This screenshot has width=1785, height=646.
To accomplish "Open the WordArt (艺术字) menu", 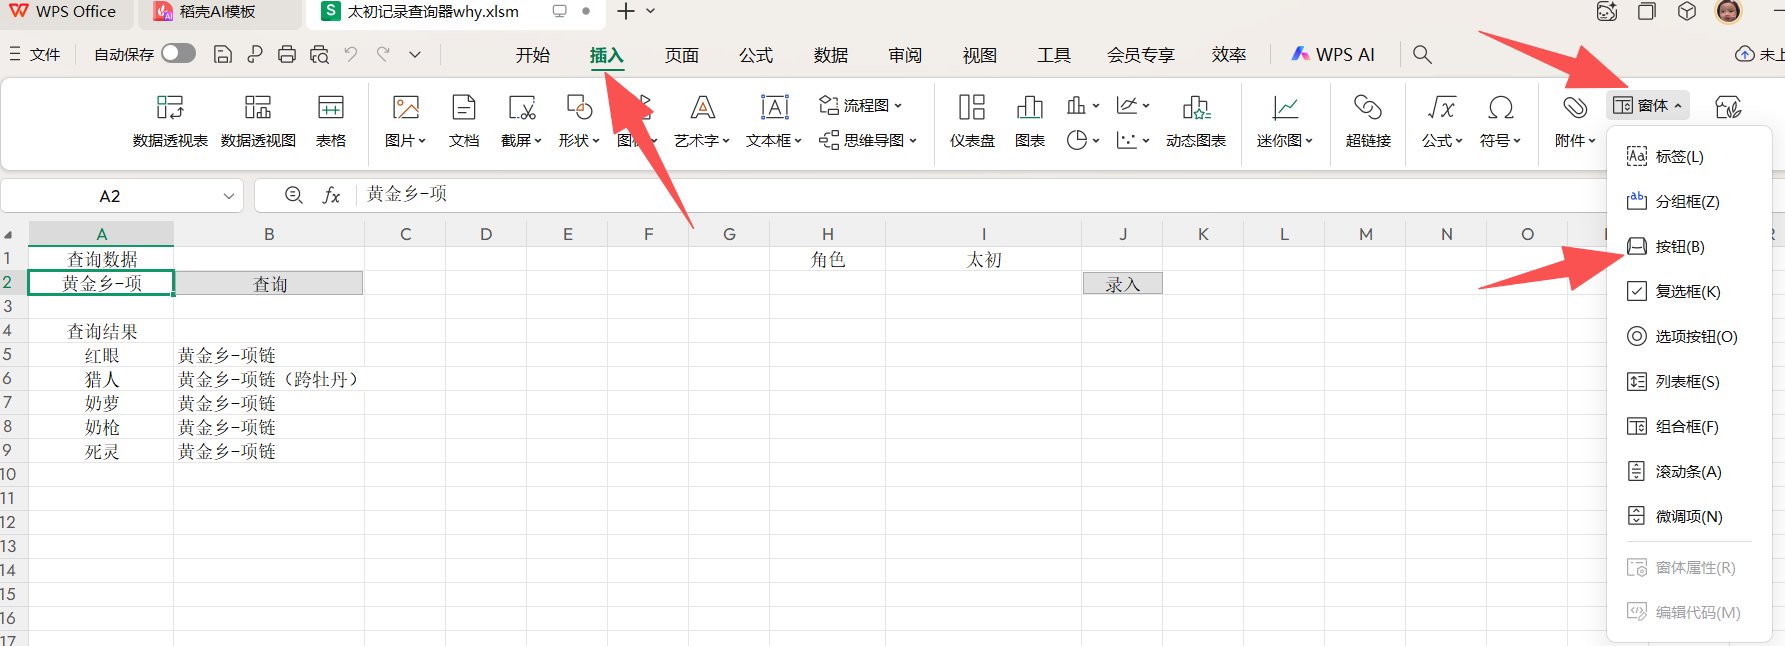I will 702,120.
